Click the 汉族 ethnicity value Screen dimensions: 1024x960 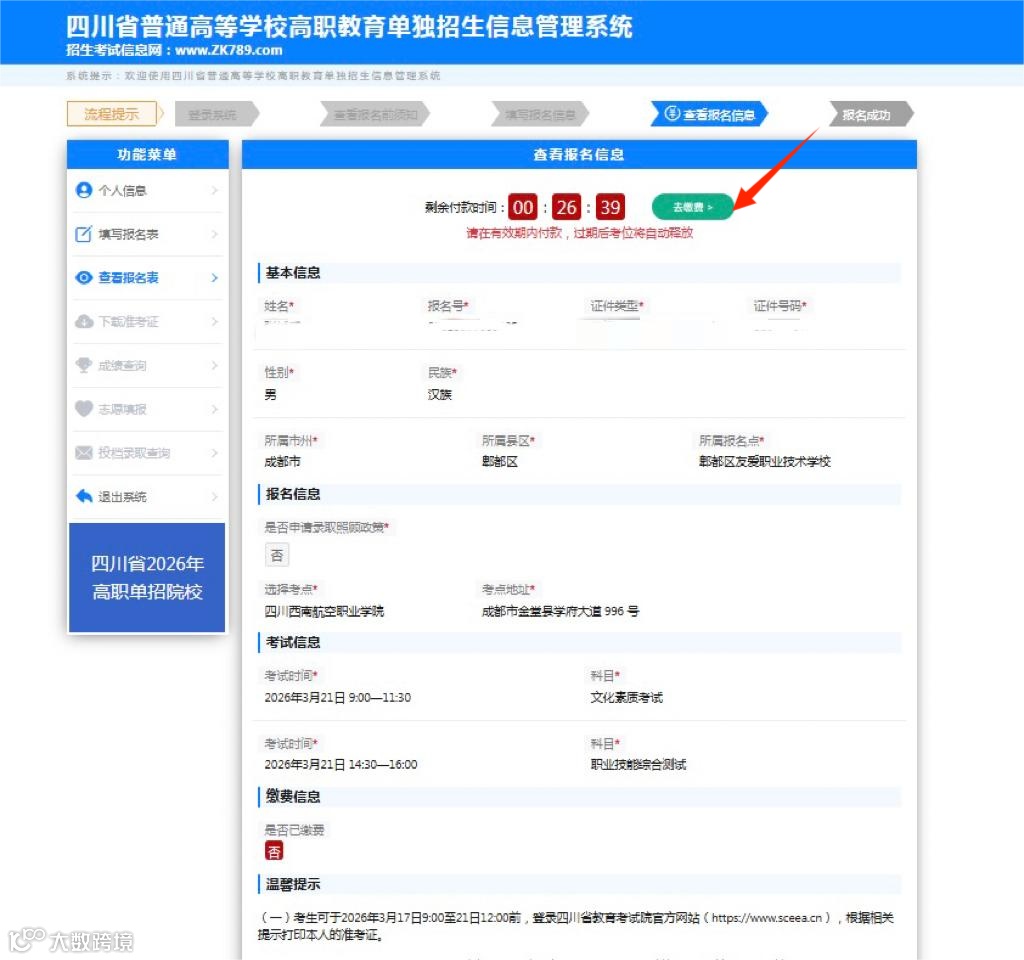click(440, 394)
